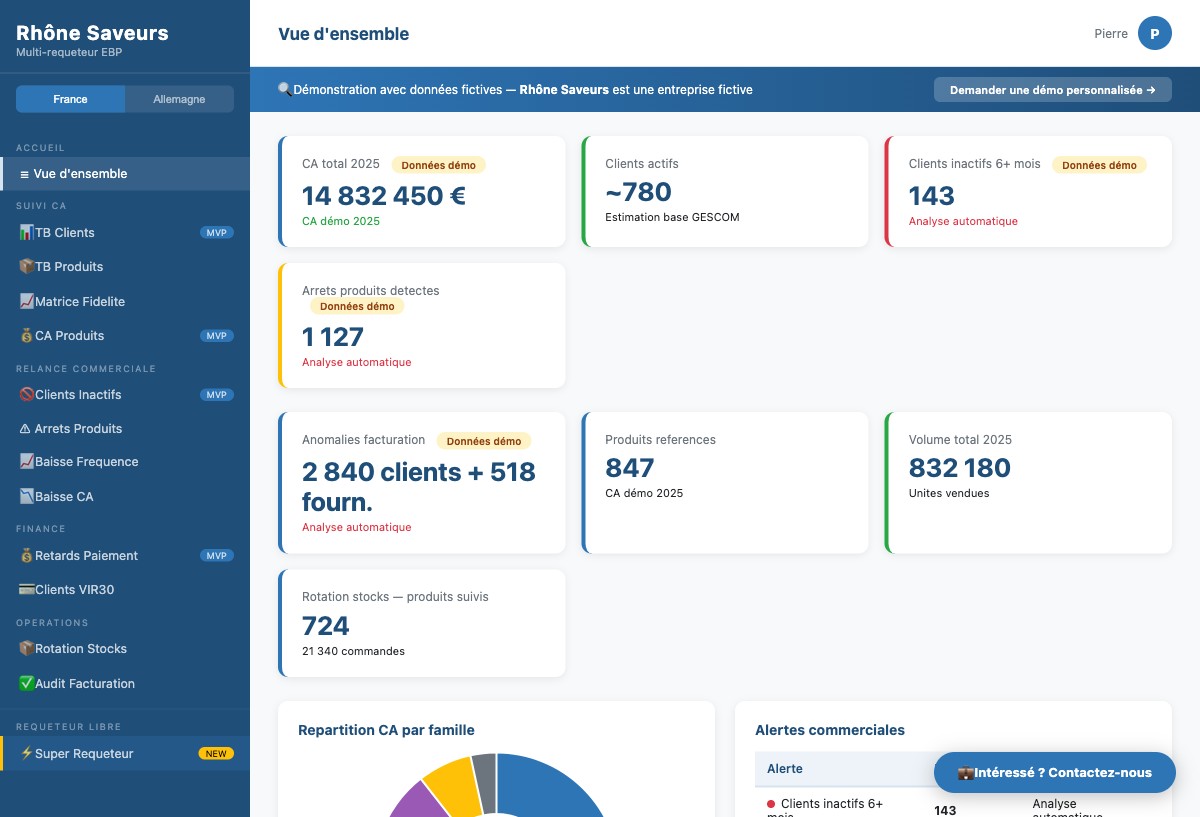Click the hamburger icon beside Vue d'ensemble
The image size is (1200, 817).
click(x=24, y=174)
